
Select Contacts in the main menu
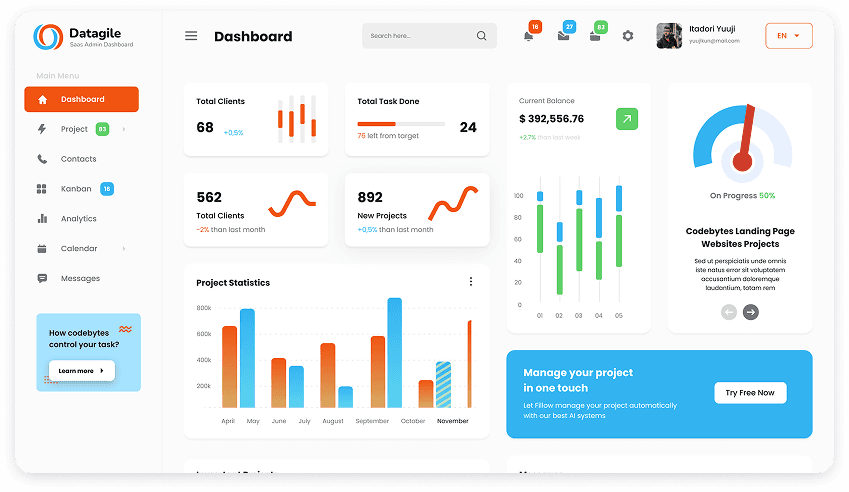pos(78,159)
